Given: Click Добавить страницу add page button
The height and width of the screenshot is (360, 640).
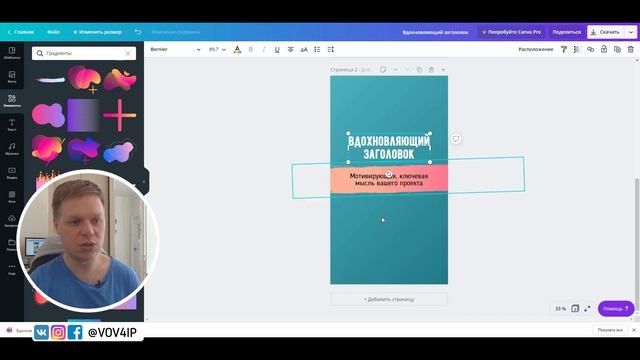Looking at the screenshot, I should click(389, 299).
